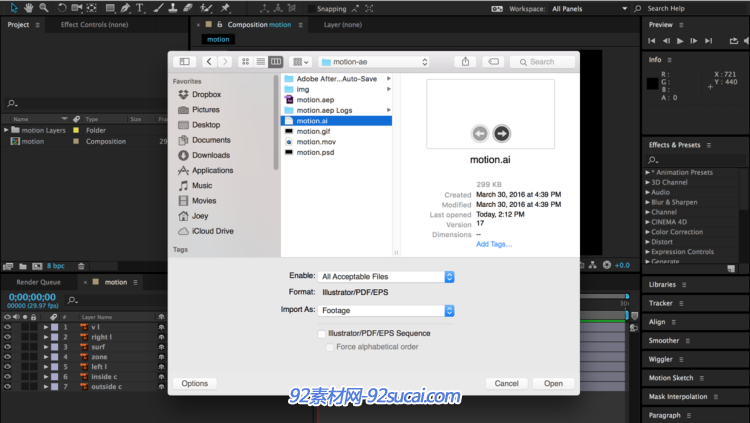The width and height of the screenshot is (750, 423).
Task: Click the dialog share icon
Action: (465, 62)
